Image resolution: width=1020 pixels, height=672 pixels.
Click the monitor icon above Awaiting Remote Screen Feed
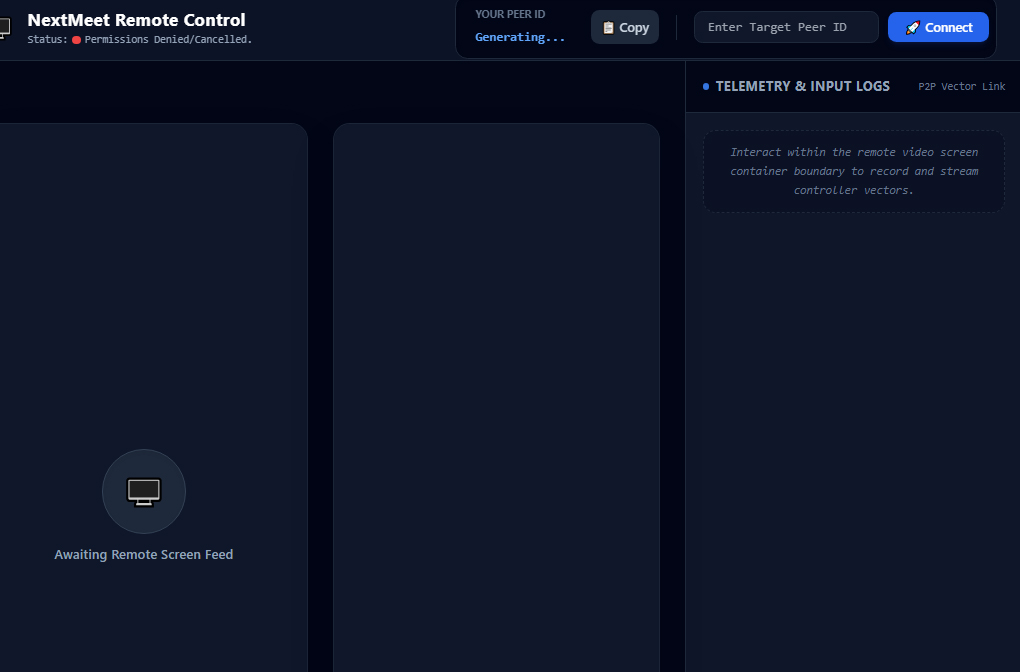tap(144, 492)
